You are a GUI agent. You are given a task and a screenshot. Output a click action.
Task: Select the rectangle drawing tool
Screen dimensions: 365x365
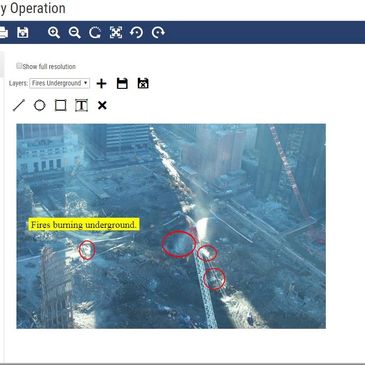60,106
